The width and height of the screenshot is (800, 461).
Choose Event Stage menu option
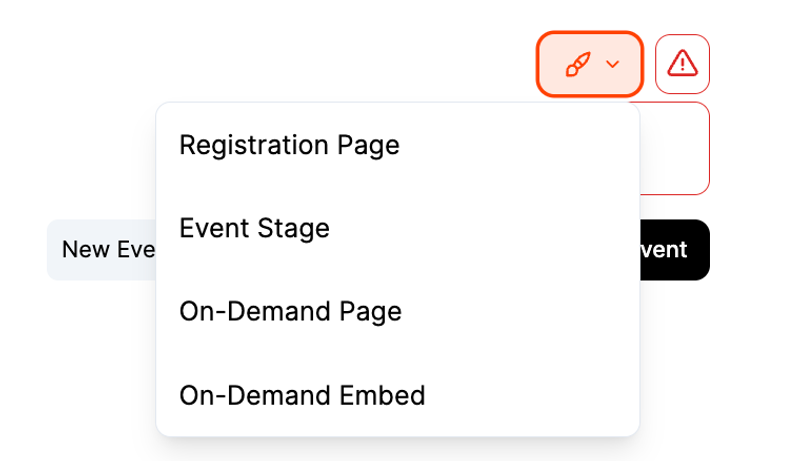click(x=397, y=228)
